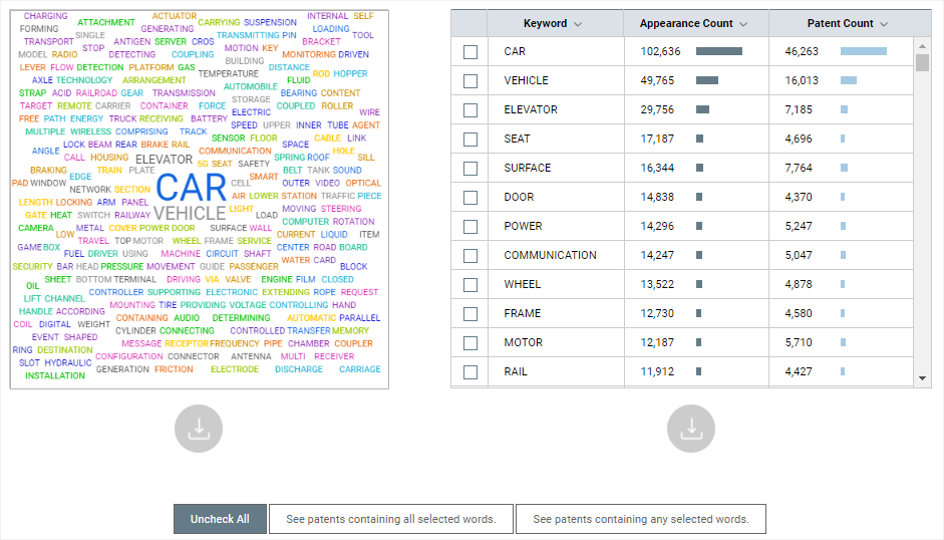Viewport: 944px width, 540px height.
Task: Click the header select-all checkbox column
Action: tap(470, 24)
